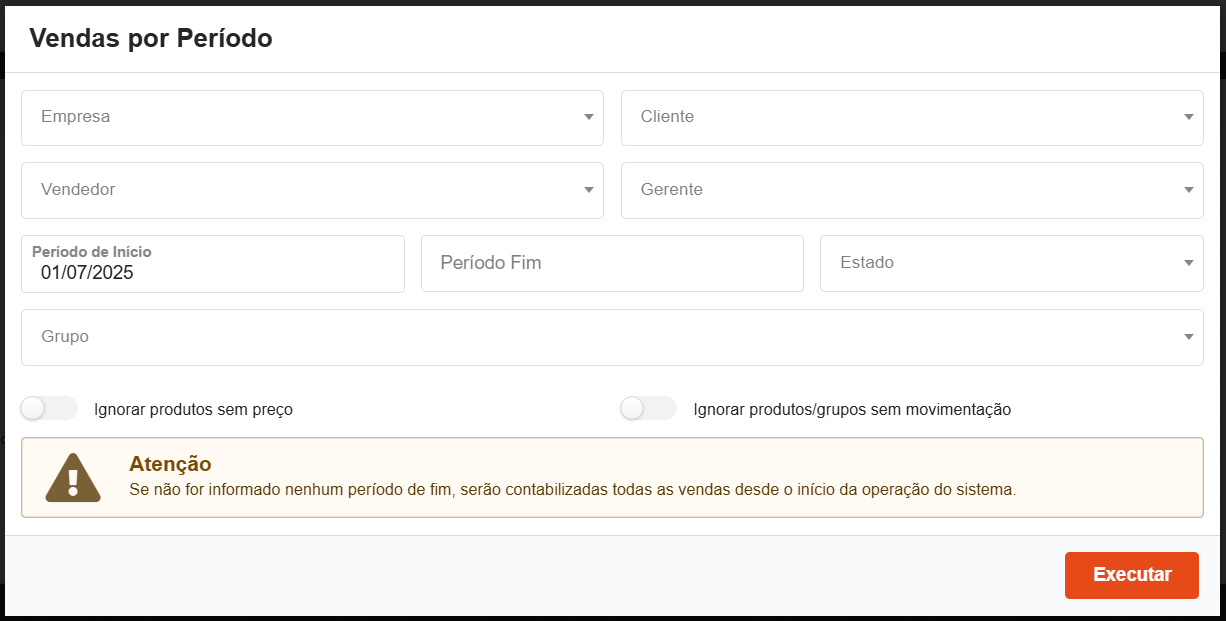Click the Vendedor dropdown chevron
The height and width of the screenshot is (621, 1226).
click(x=588, y=190)
